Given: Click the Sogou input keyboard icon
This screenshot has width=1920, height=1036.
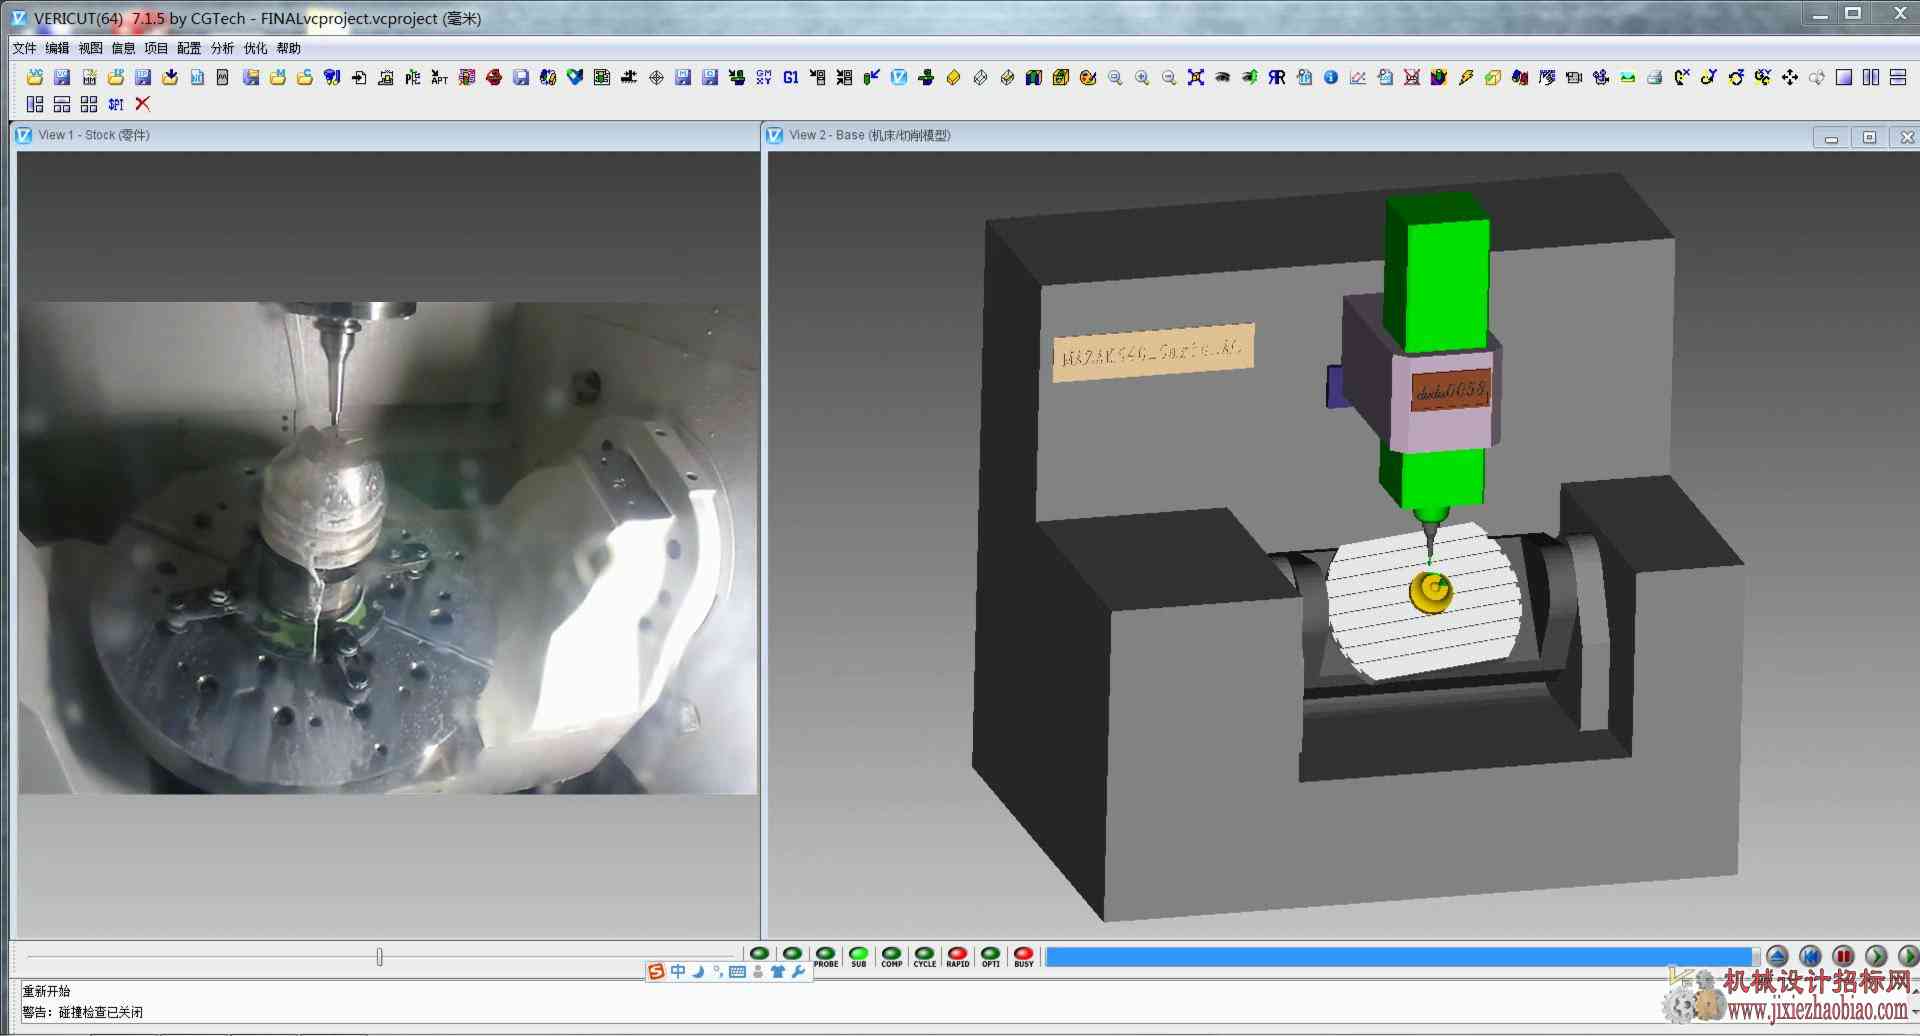Looking at the screenshot, I should tap(737, 971).
